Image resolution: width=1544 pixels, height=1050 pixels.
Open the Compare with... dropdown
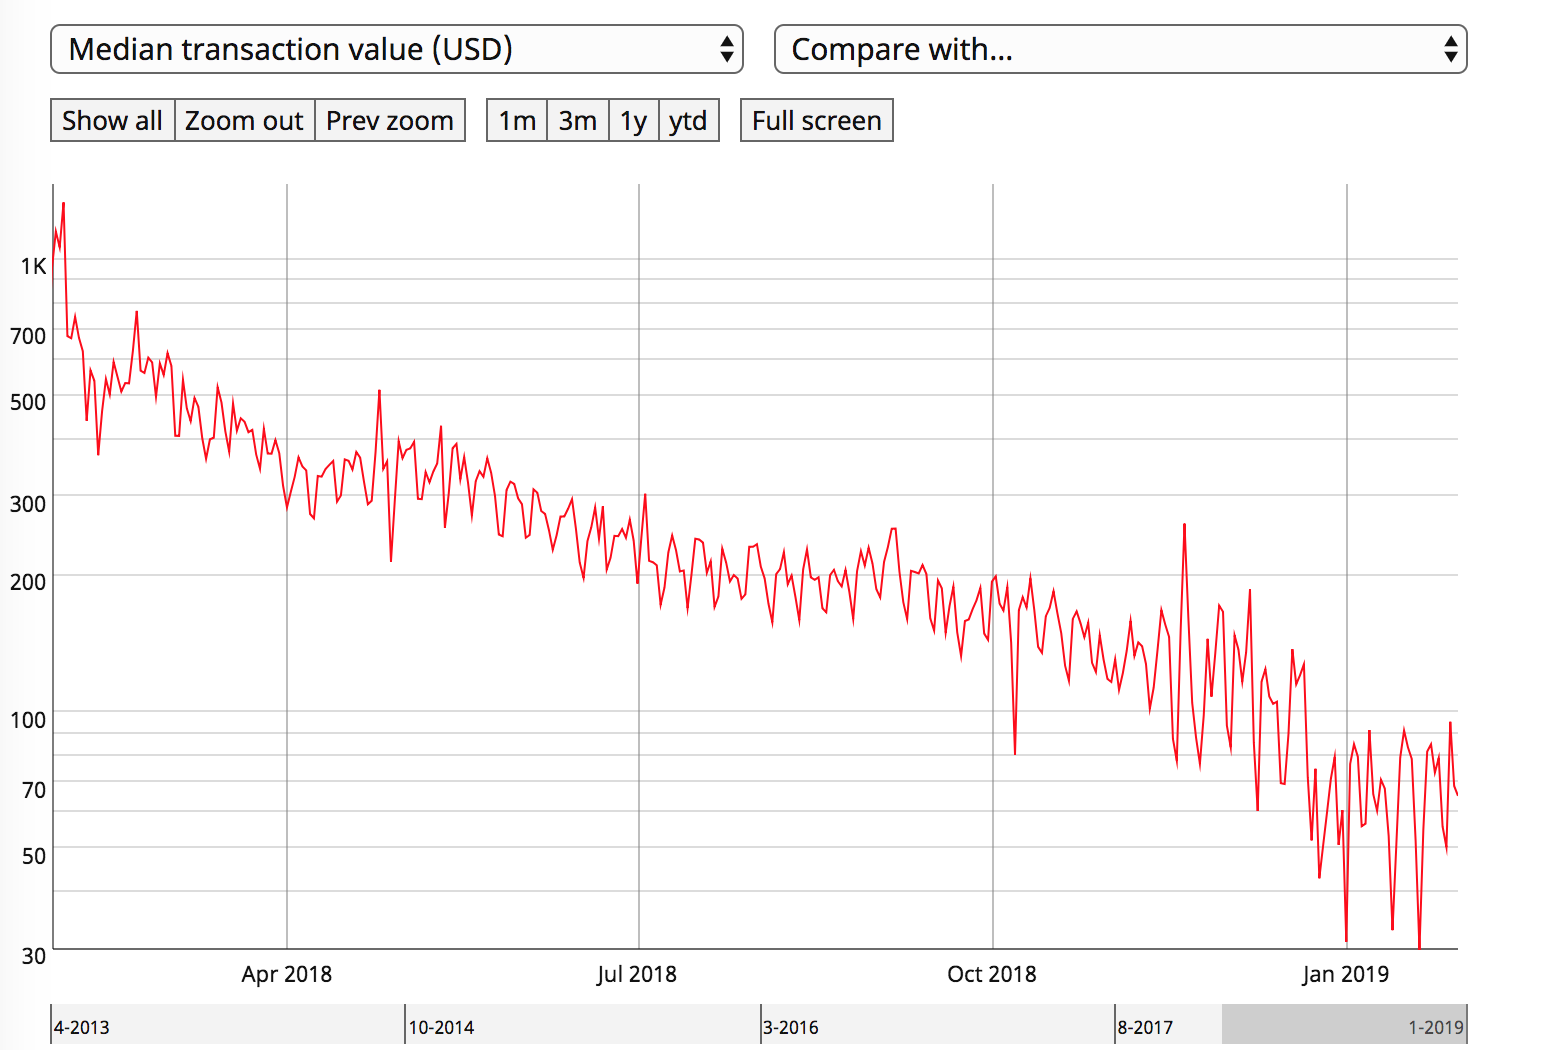click(1120, 49)
